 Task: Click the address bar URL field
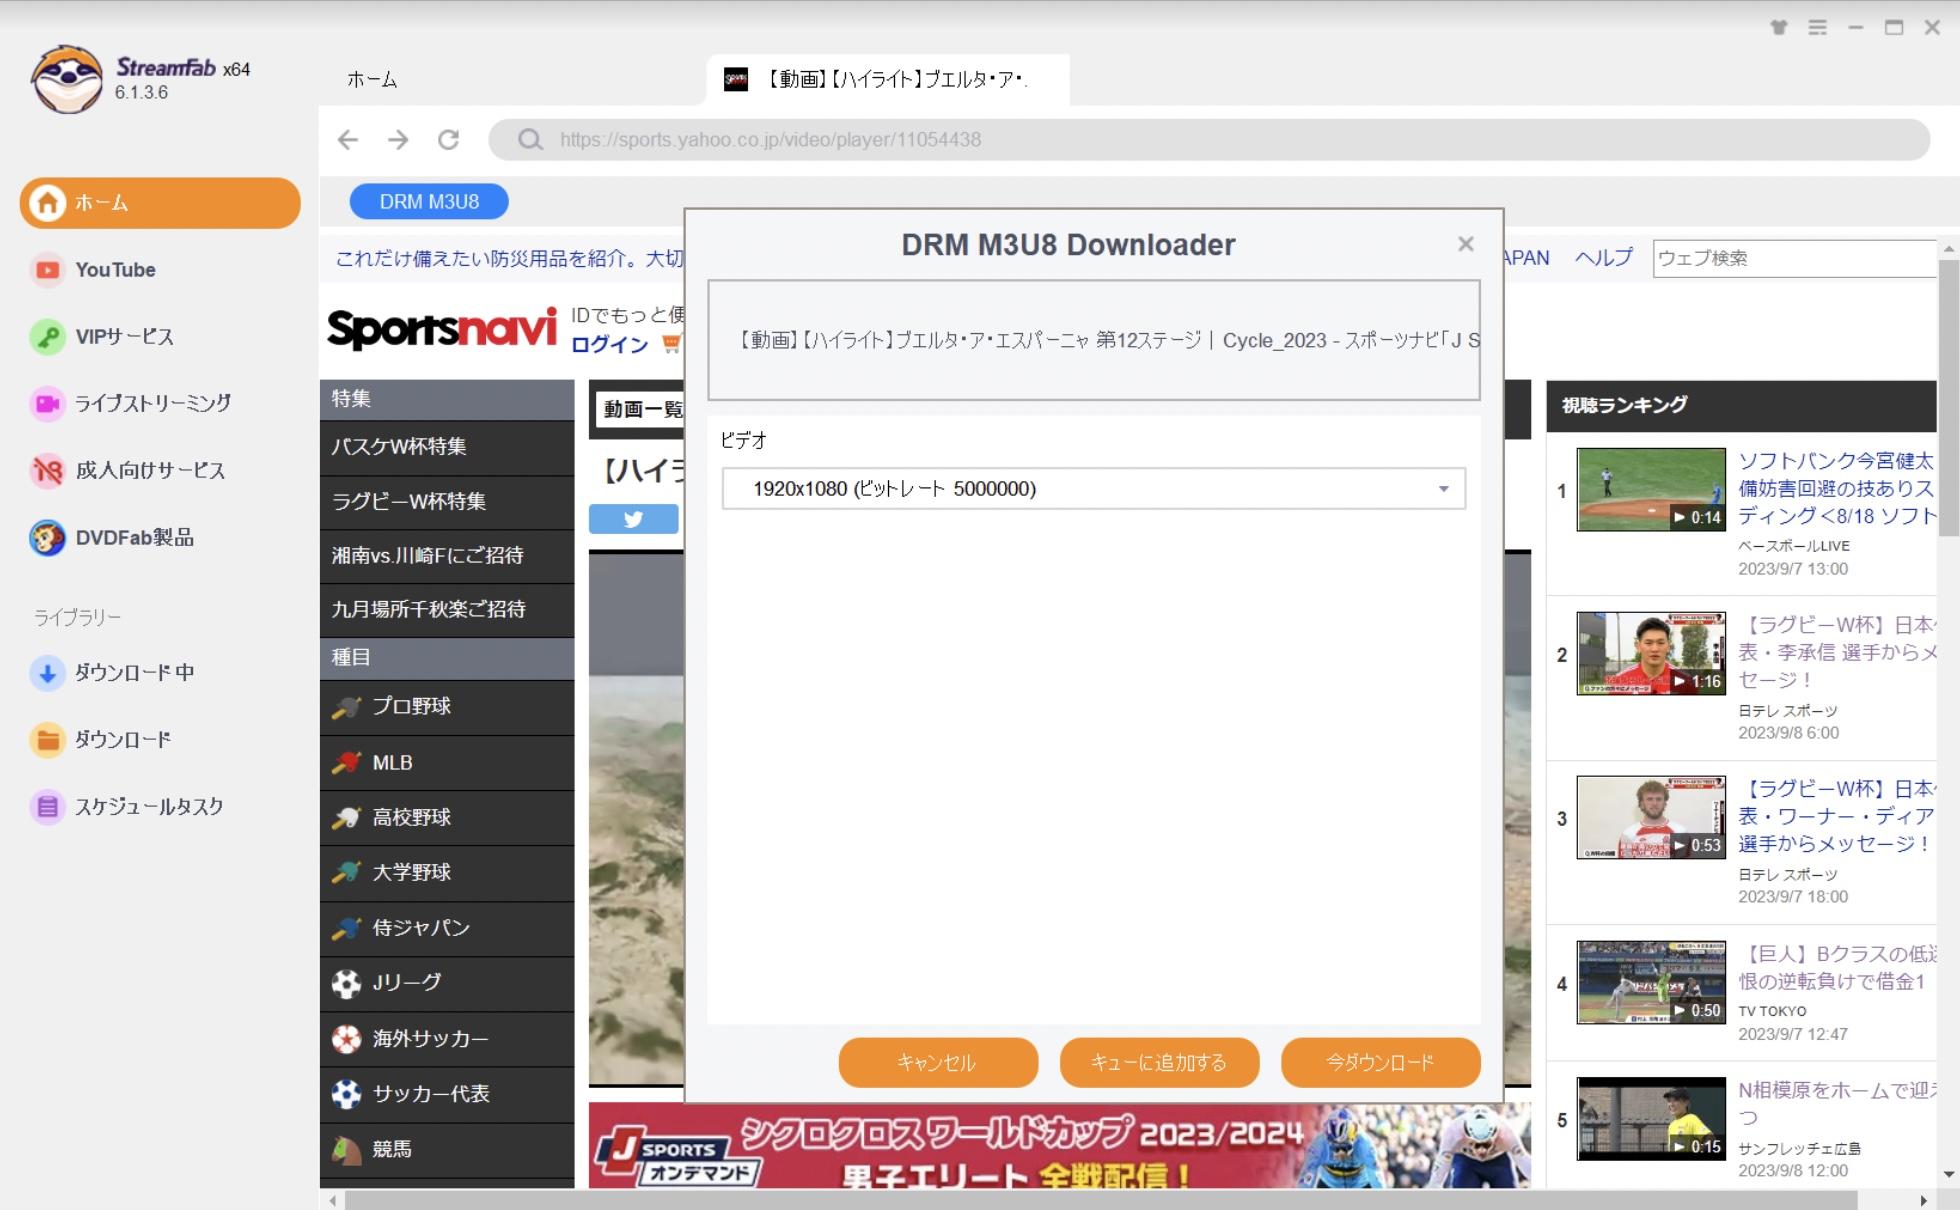click(1208, 140)
